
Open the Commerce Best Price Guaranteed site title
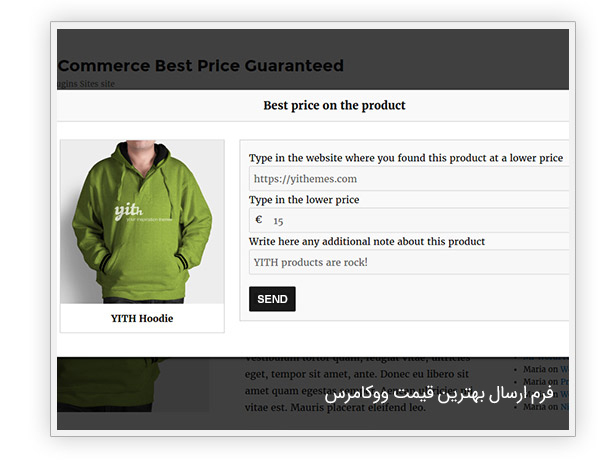200,66
